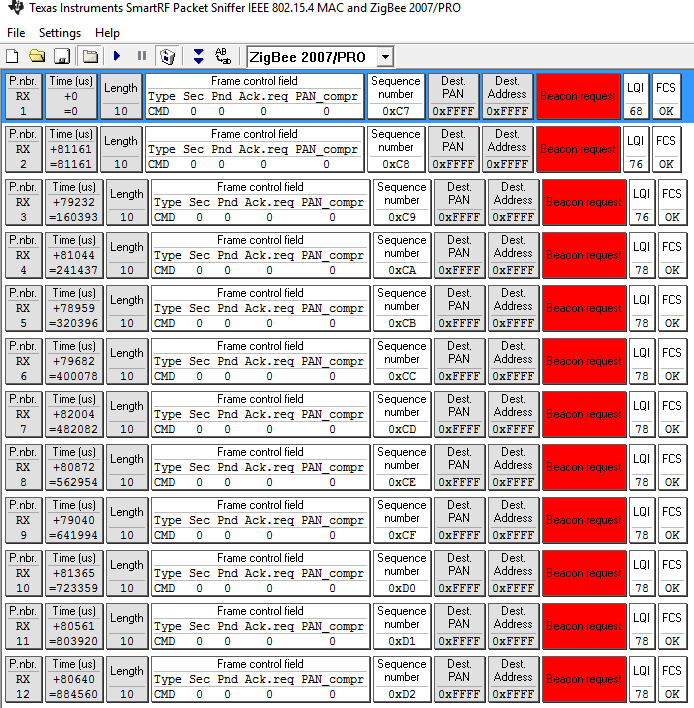Screen dimensions: 694x708
Task: Click sequence number 0xCA
Action: (401, 270)
